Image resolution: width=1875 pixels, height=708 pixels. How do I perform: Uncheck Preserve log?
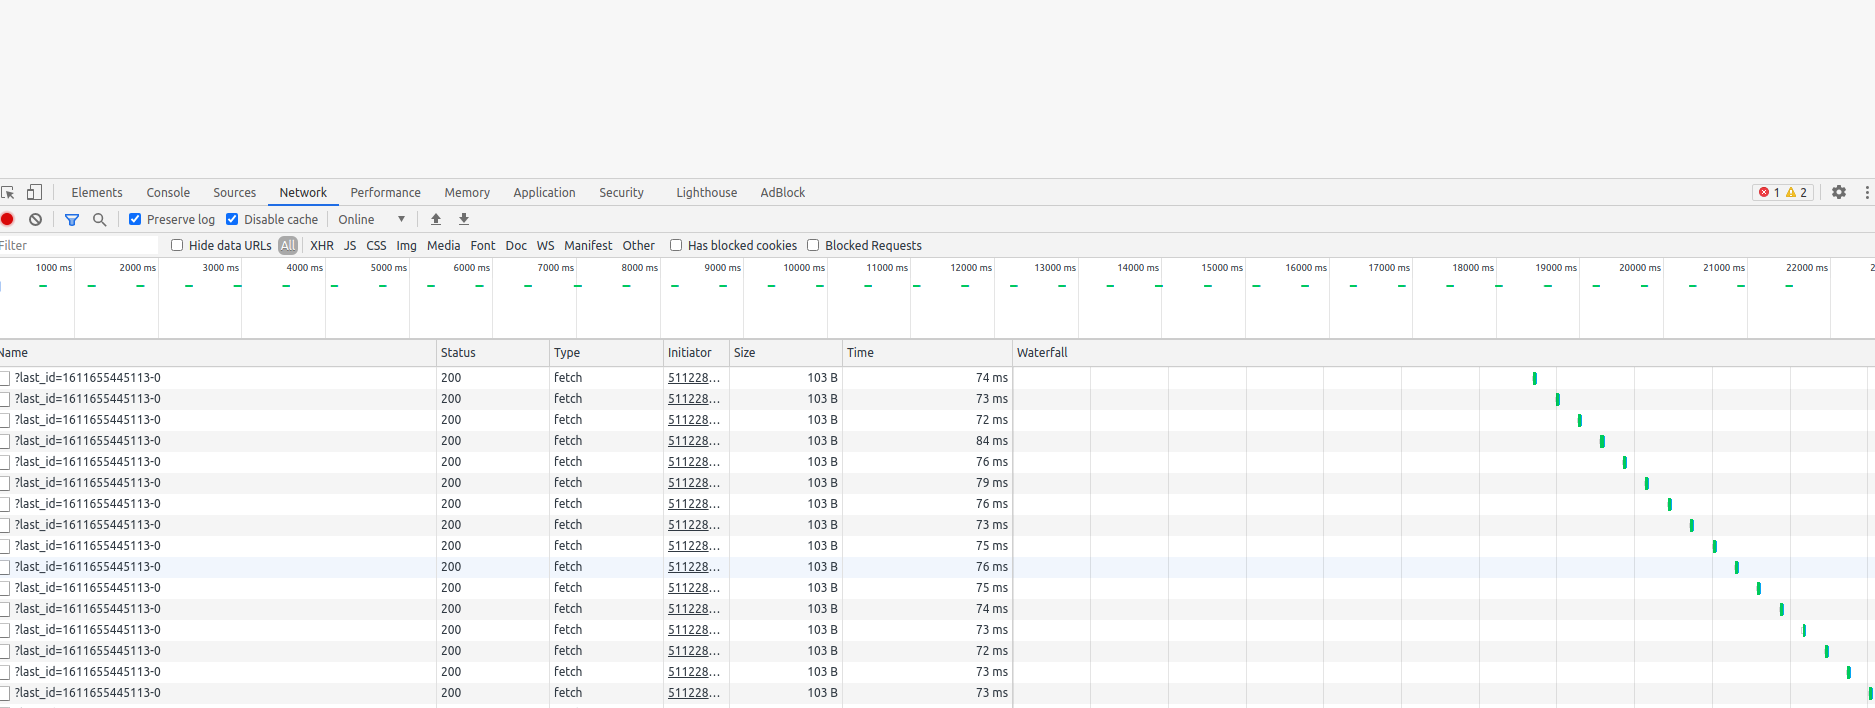(135, 219)
